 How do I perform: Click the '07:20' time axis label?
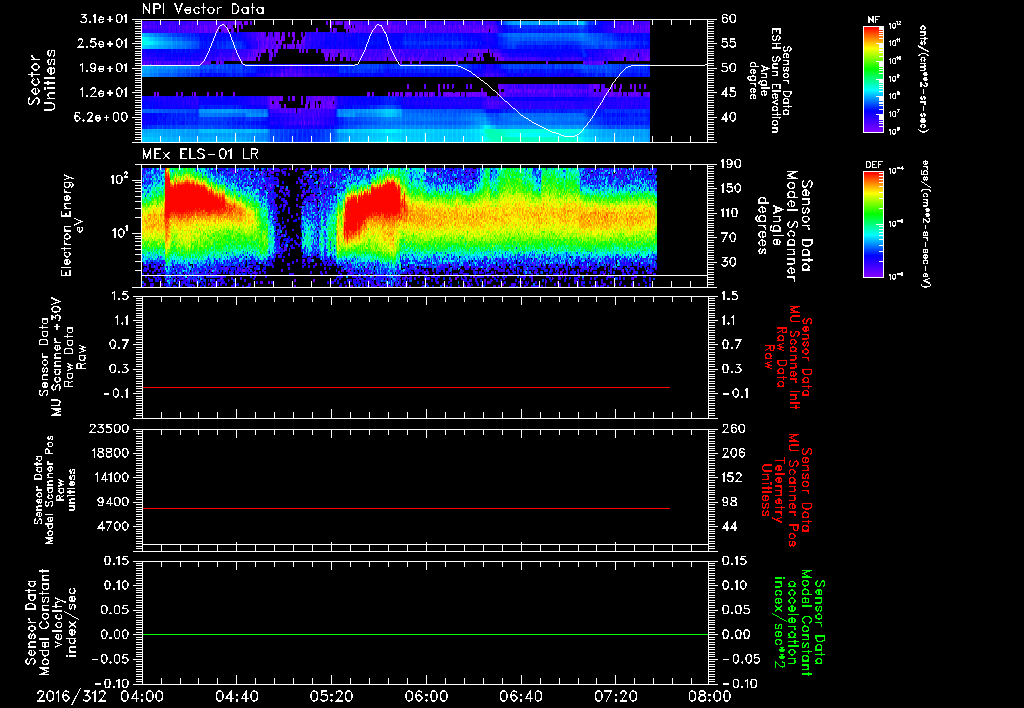(615, 696)
